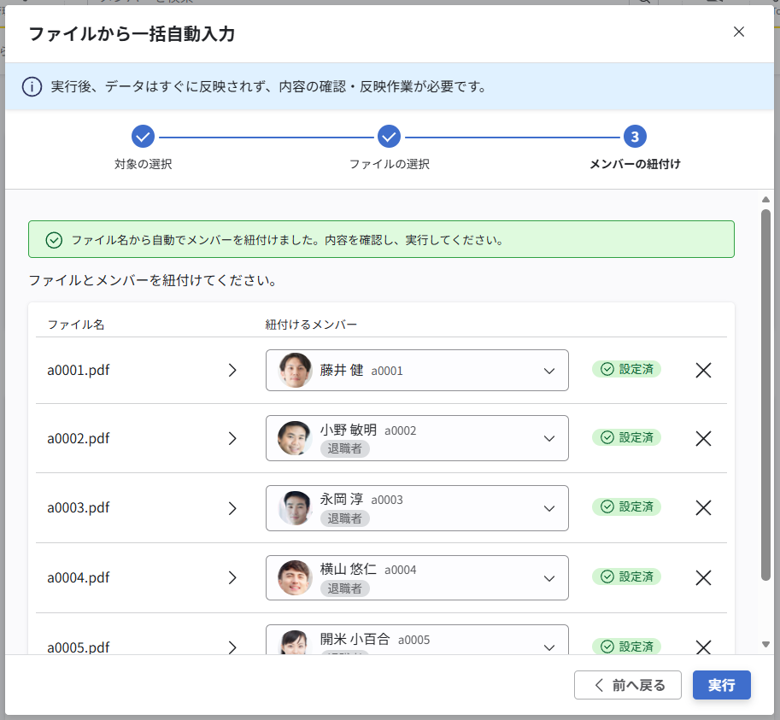Click 設定済 badge for a0005.pdf

pos(626,646)
